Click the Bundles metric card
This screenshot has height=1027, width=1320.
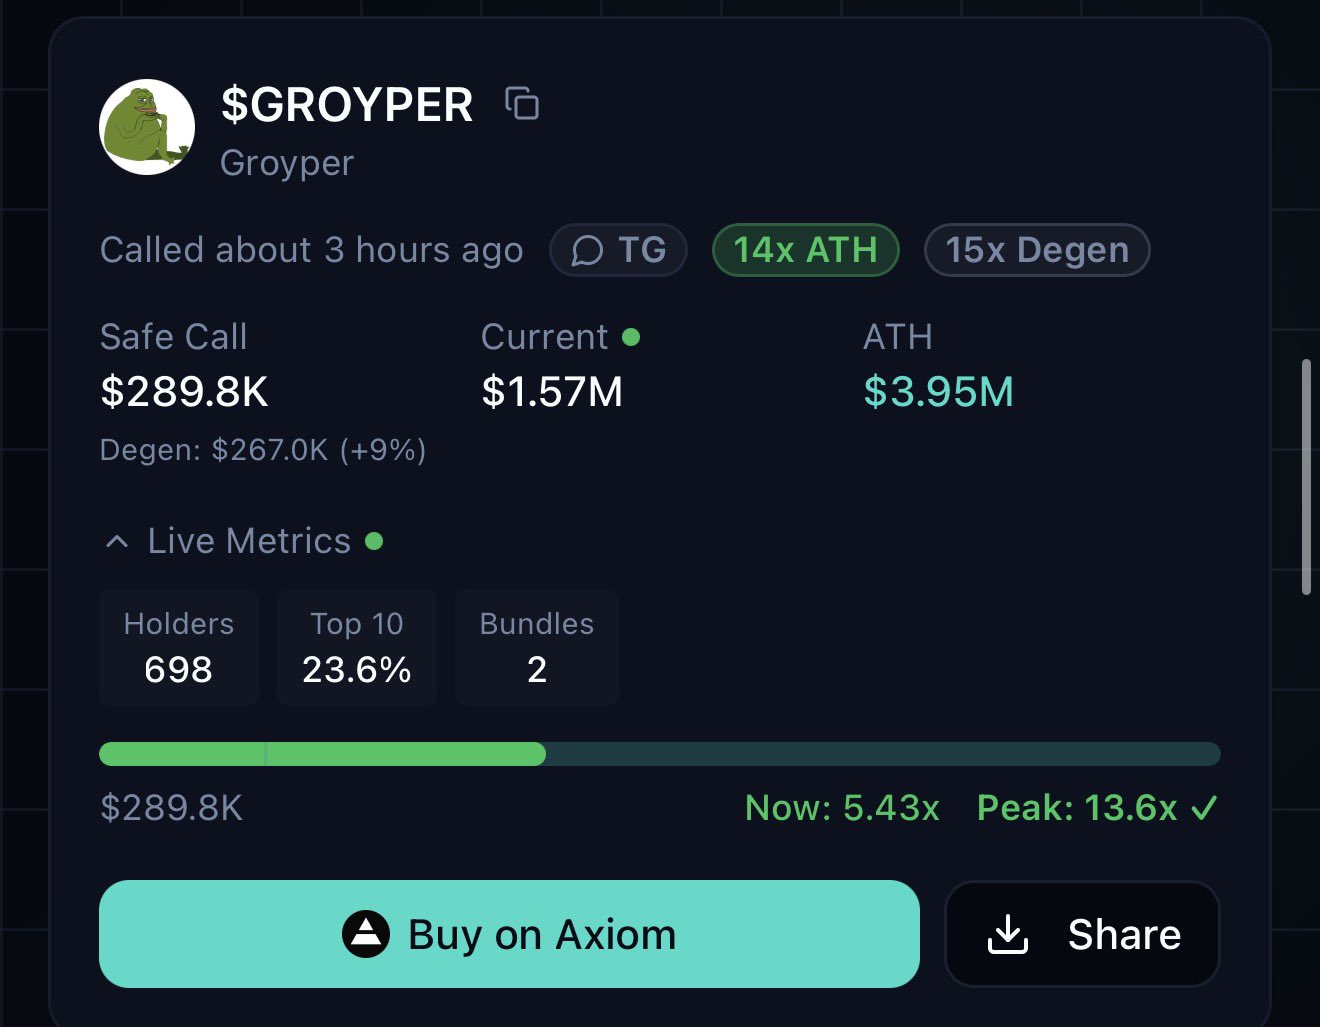pos(536,648)
